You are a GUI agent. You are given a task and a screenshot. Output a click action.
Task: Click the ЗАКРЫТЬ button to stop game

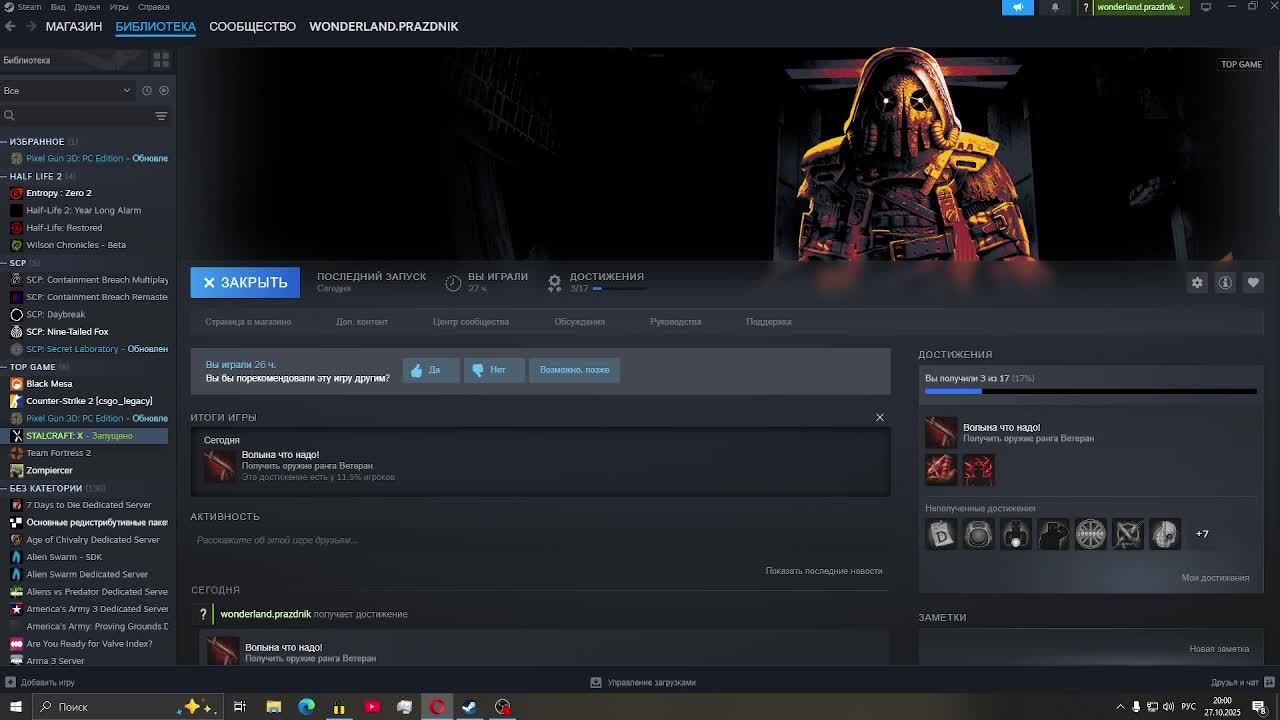245,282
